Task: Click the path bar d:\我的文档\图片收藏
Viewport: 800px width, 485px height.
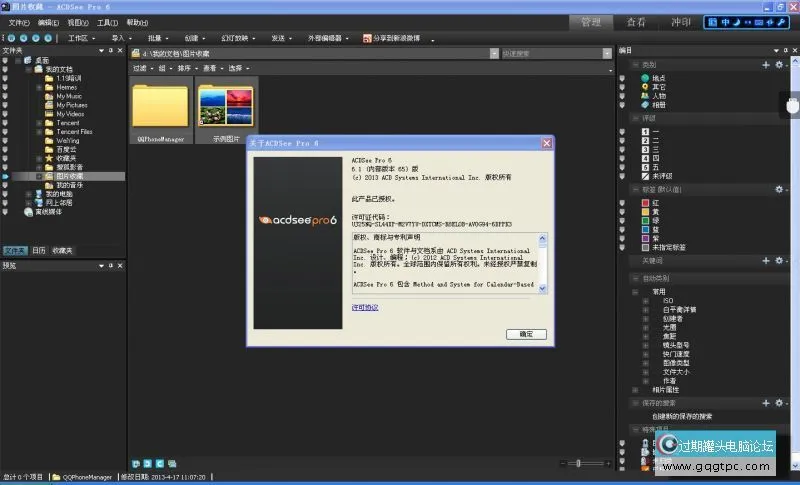Action: pyautogui.click(x=315, y=54)
